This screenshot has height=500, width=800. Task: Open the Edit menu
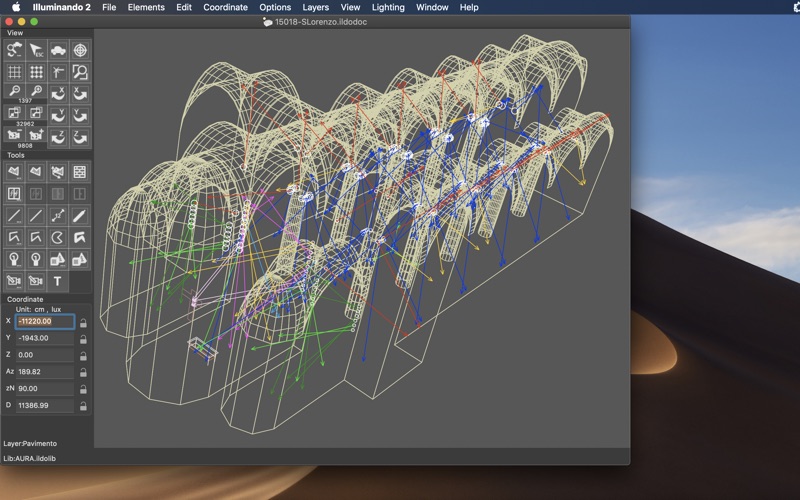[184, 7]
